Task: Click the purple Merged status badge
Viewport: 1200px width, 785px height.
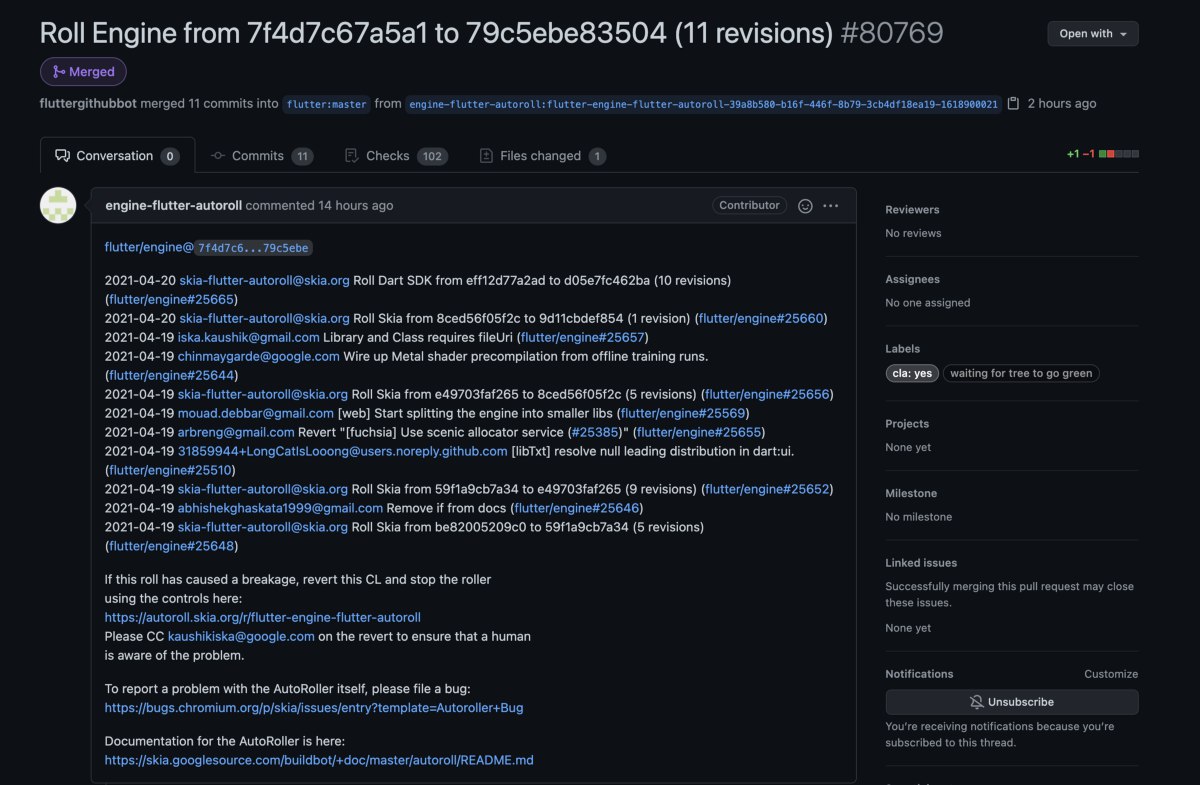Action: 83,72
